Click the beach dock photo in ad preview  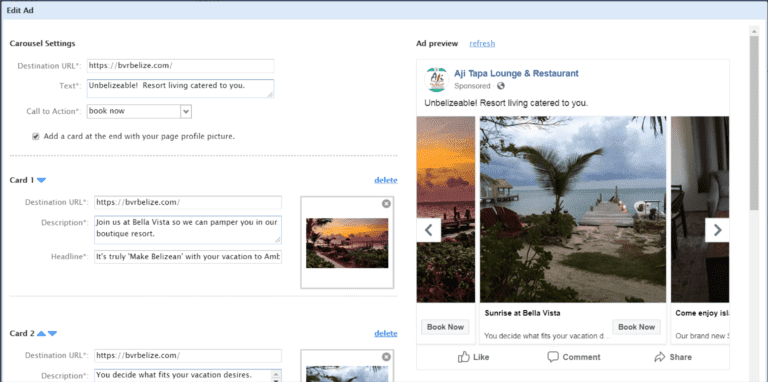(573, 209)
